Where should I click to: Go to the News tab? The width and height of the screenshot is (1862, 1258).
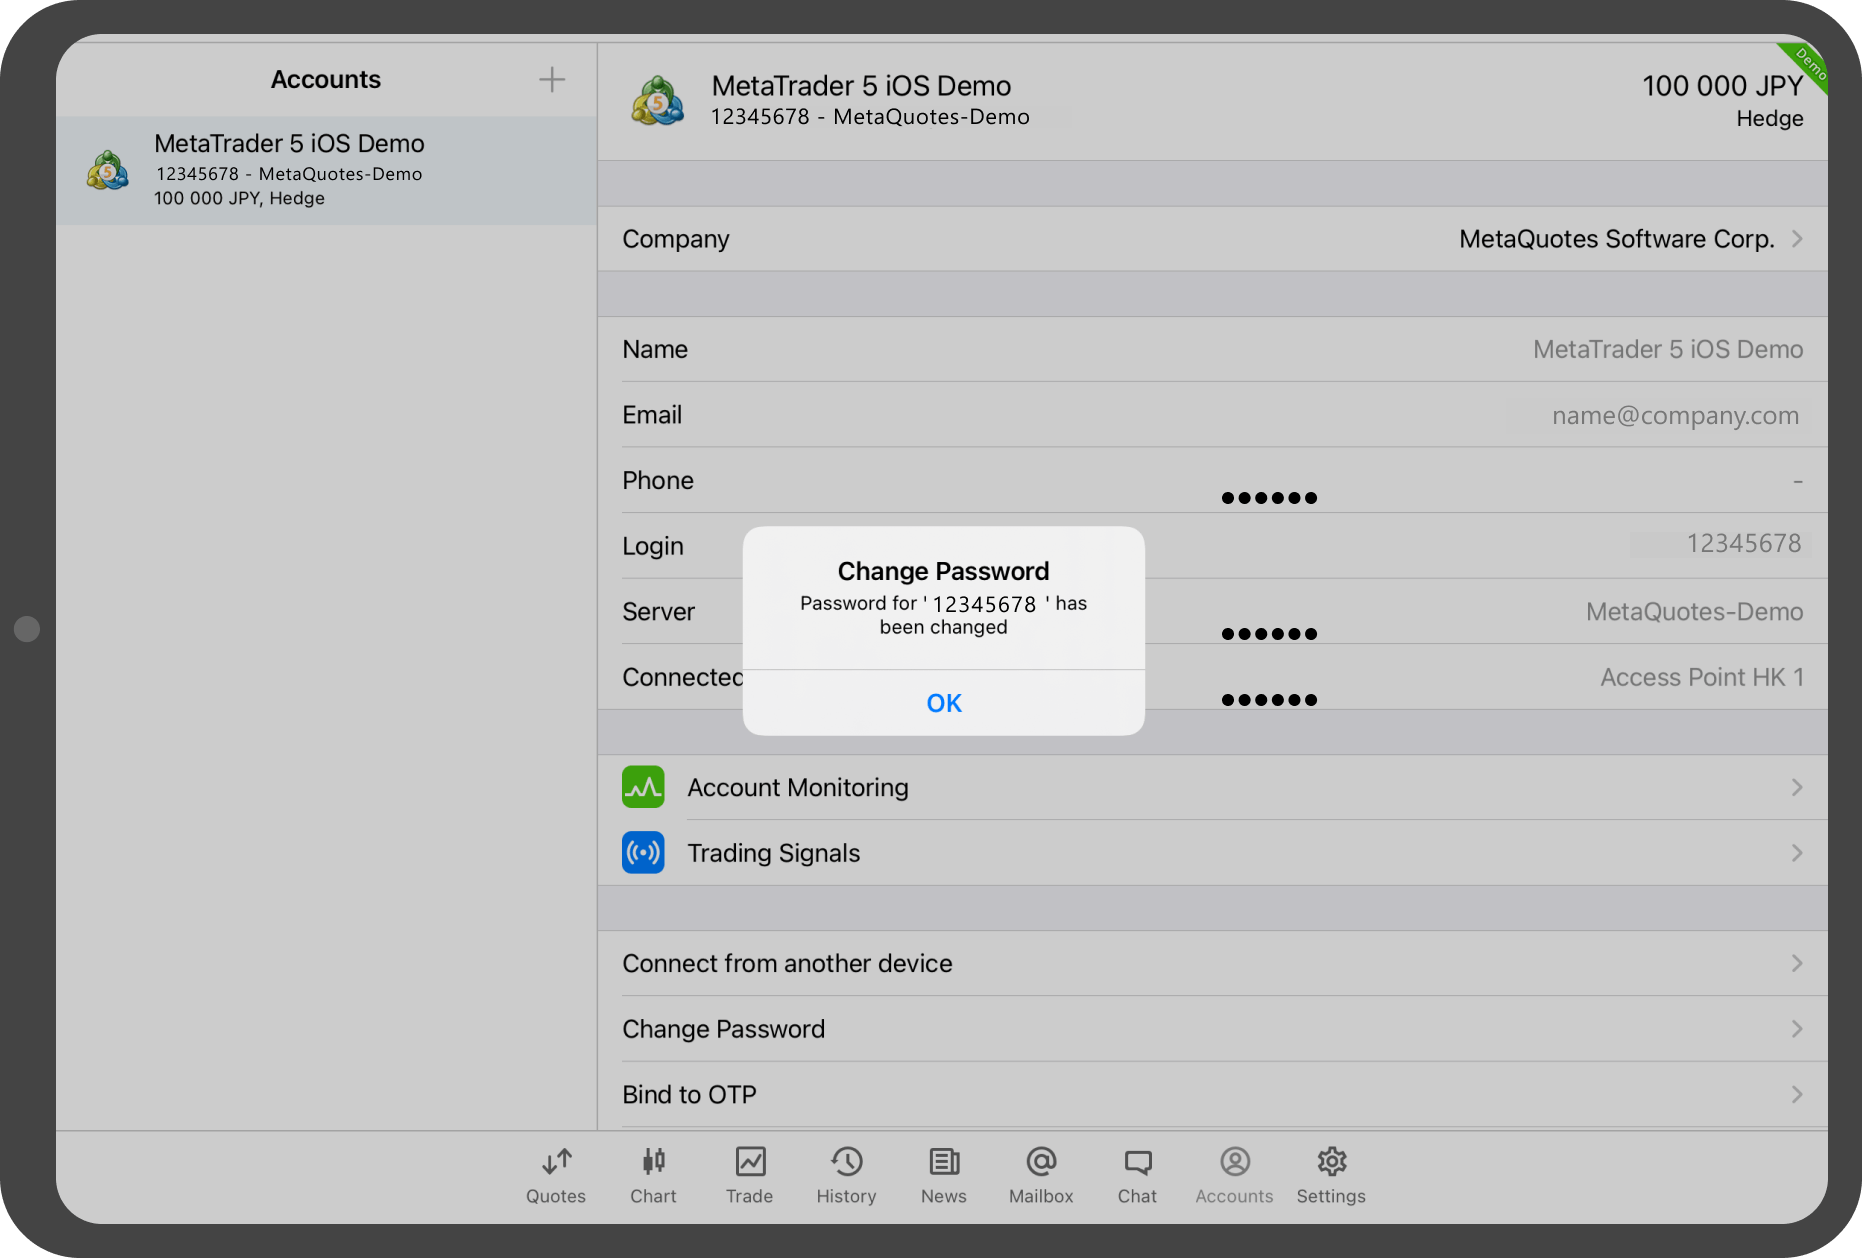(x=943, y=1175)
